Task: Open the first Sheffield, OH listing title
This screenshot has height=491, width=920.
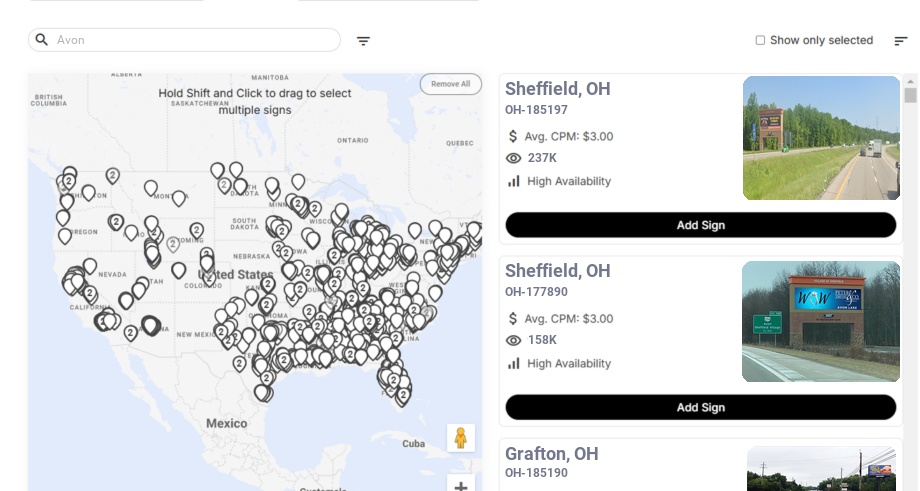Action: (557, 89)
